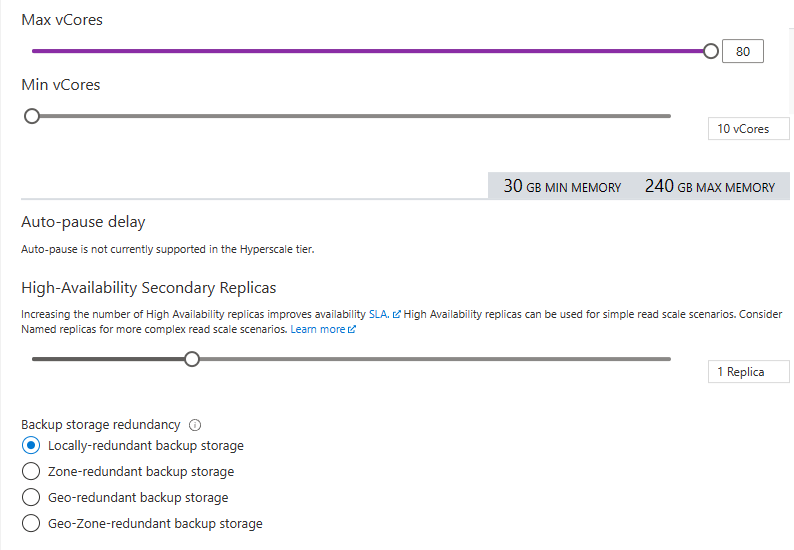
Task: Select Locally-redundant backup storage option
Action: pos(31,446)
